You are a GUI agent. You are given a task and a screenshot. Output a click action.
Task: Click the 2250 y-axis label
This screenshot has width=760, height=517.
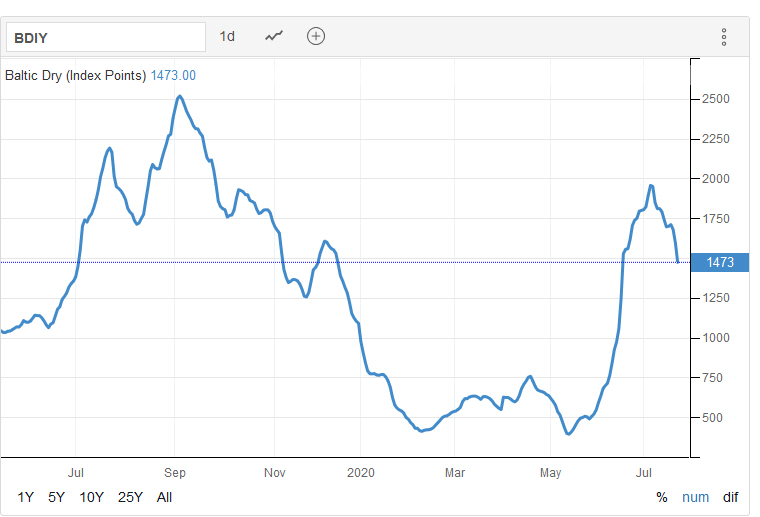tap(715, 139)
